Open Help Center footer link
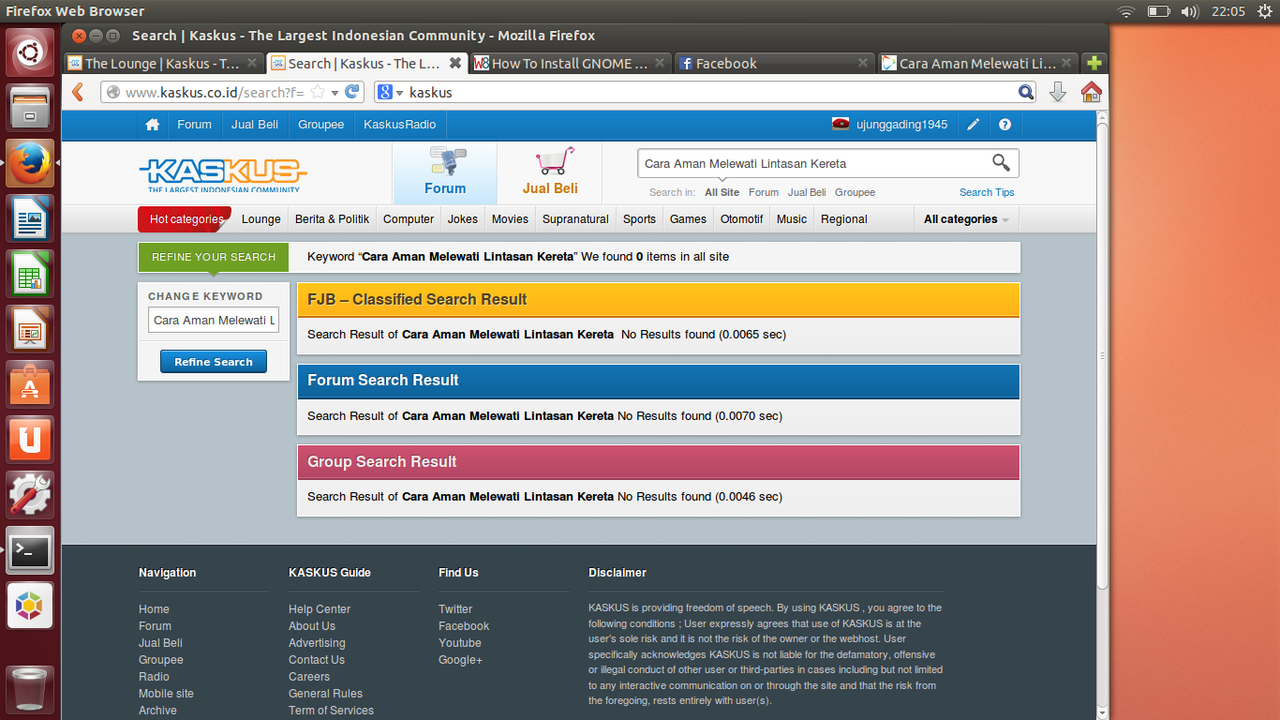Viewport: 1280px width, 720px height. point(319,609)
